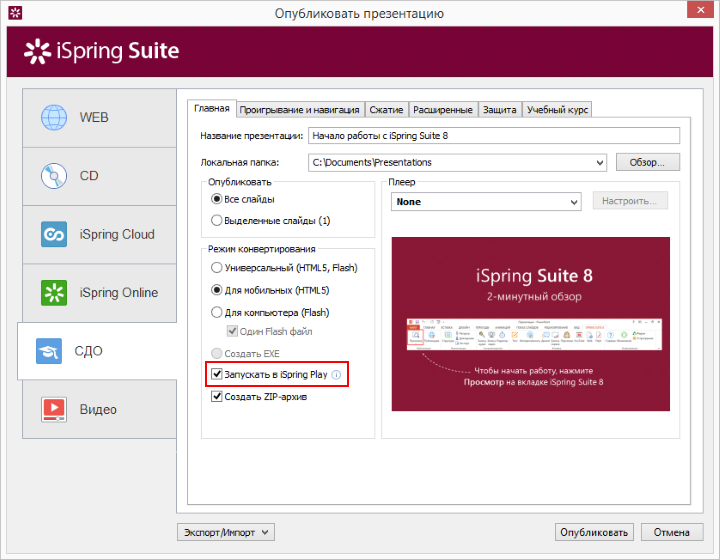Select the Все слайды radio button
Viewport: 720px width, 560px height.
[216, 199]
